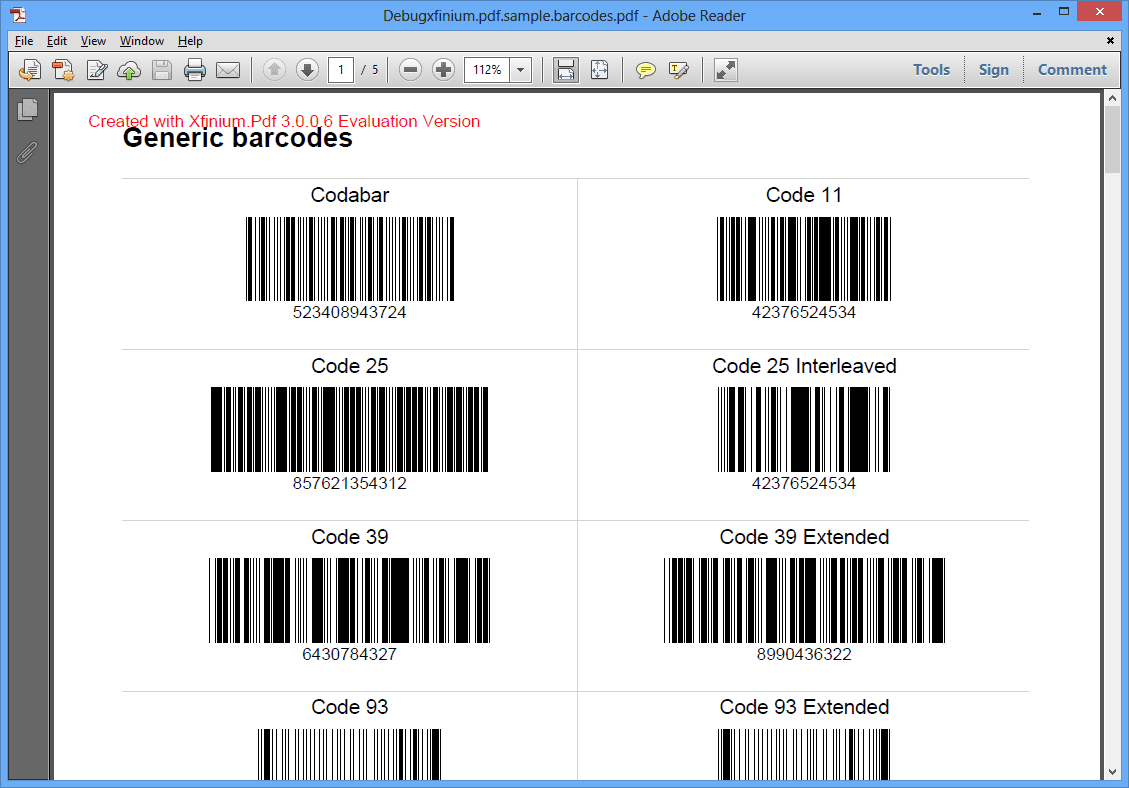Click the Code 39 barcode image
The image size is (1129, 788).
[349, 600]
